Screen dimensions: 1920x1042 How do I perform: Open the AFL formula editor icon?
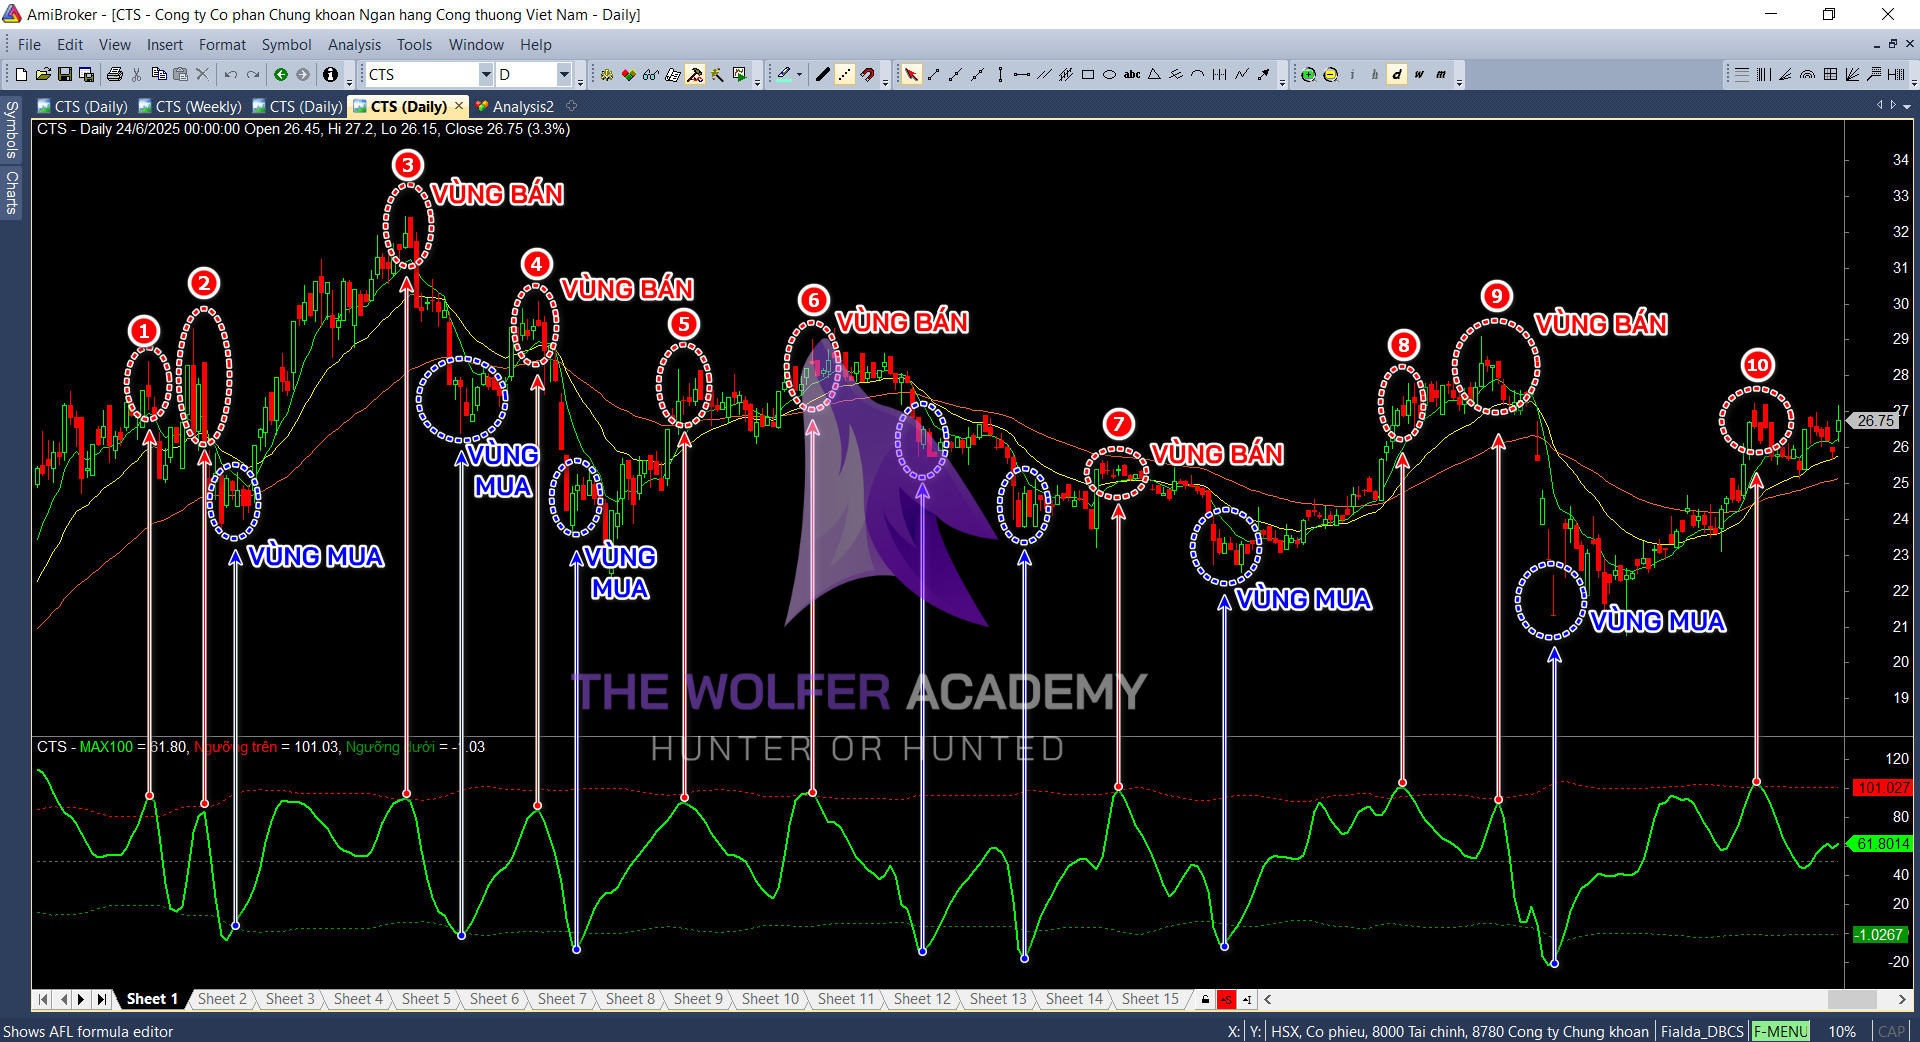tap(695, 74)
